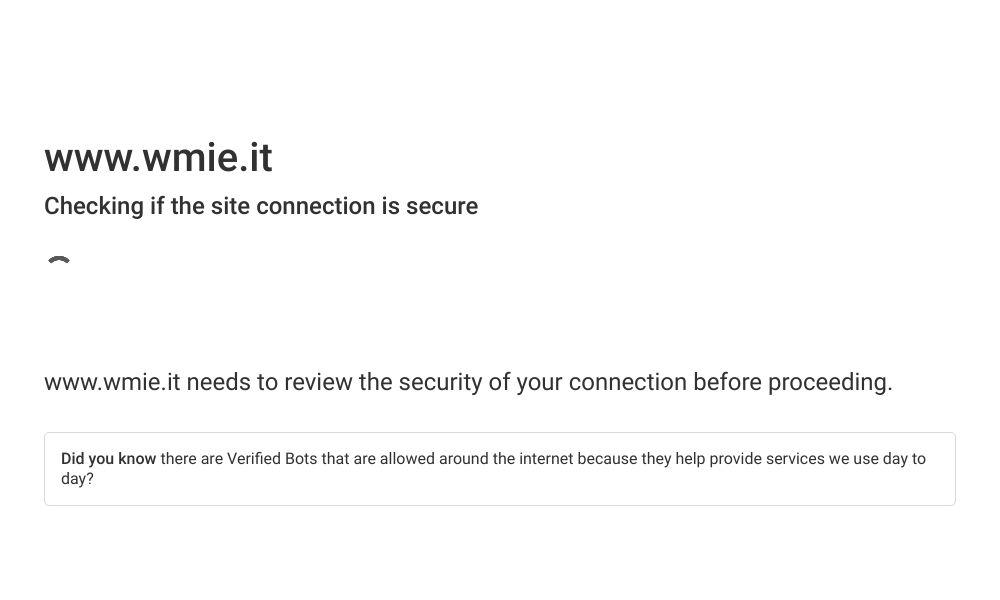Click the word 'secure' in subheading
Screen dimensions: 1000x600
442,207
